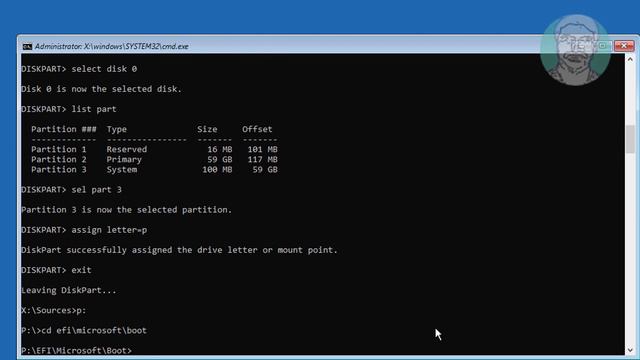Screen dimensions: 640x360
Task: Click the '101 MB' offset cell
Action: pos(262,149)
